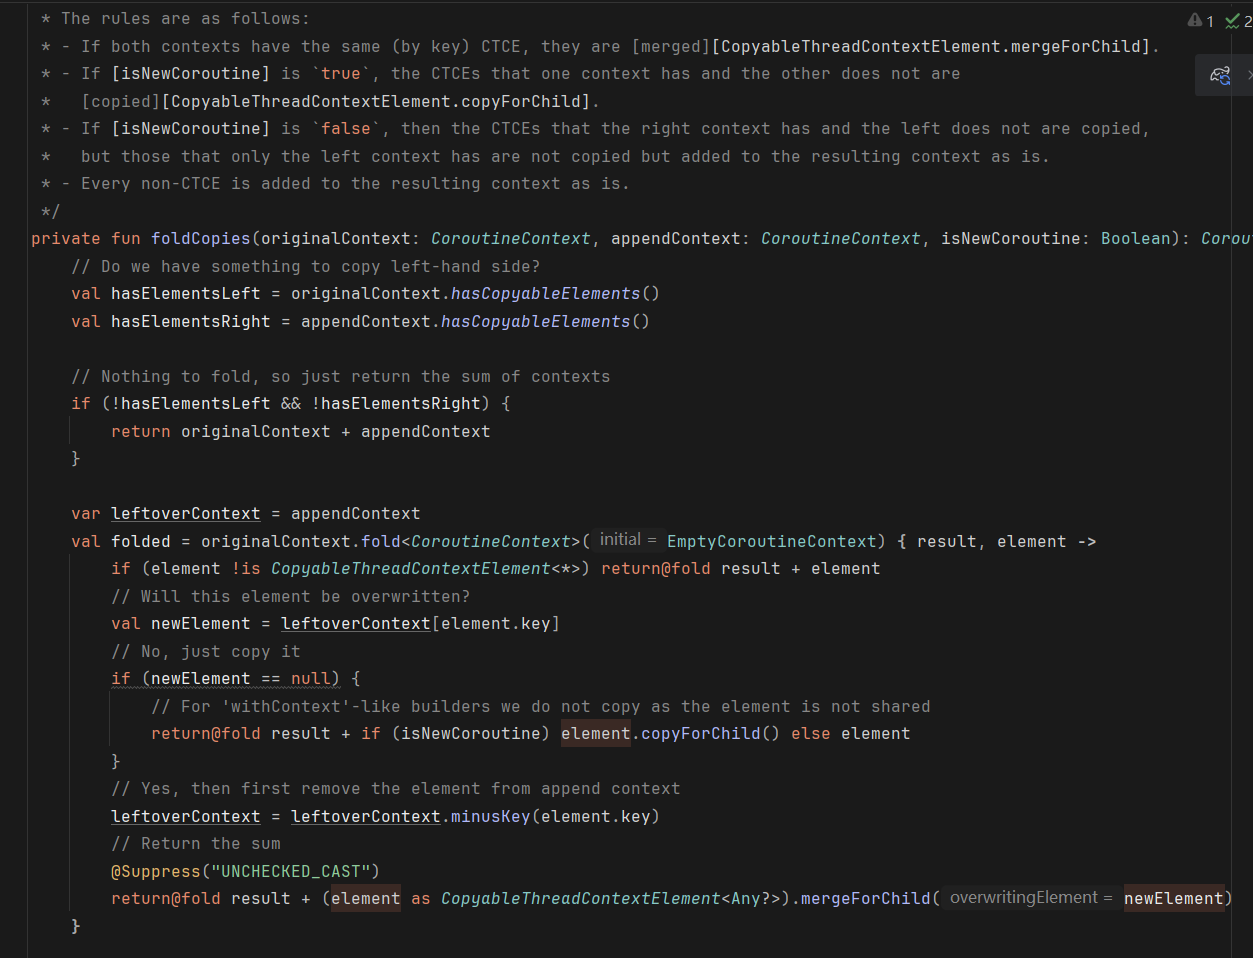Viewport: 1253px width, 958px height.
Task: Click the [merged] doc reference
Action: pos(671,46)
